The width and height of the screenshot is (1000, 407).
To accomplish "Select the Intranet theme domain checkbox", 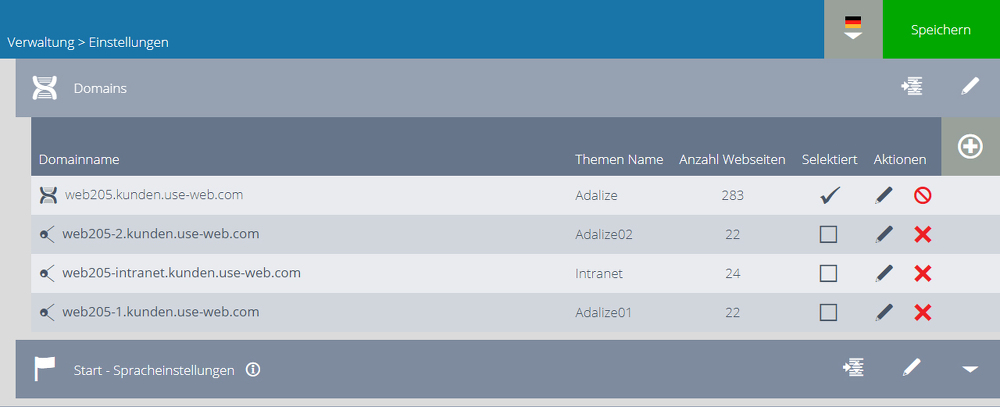I will (828, 274).
